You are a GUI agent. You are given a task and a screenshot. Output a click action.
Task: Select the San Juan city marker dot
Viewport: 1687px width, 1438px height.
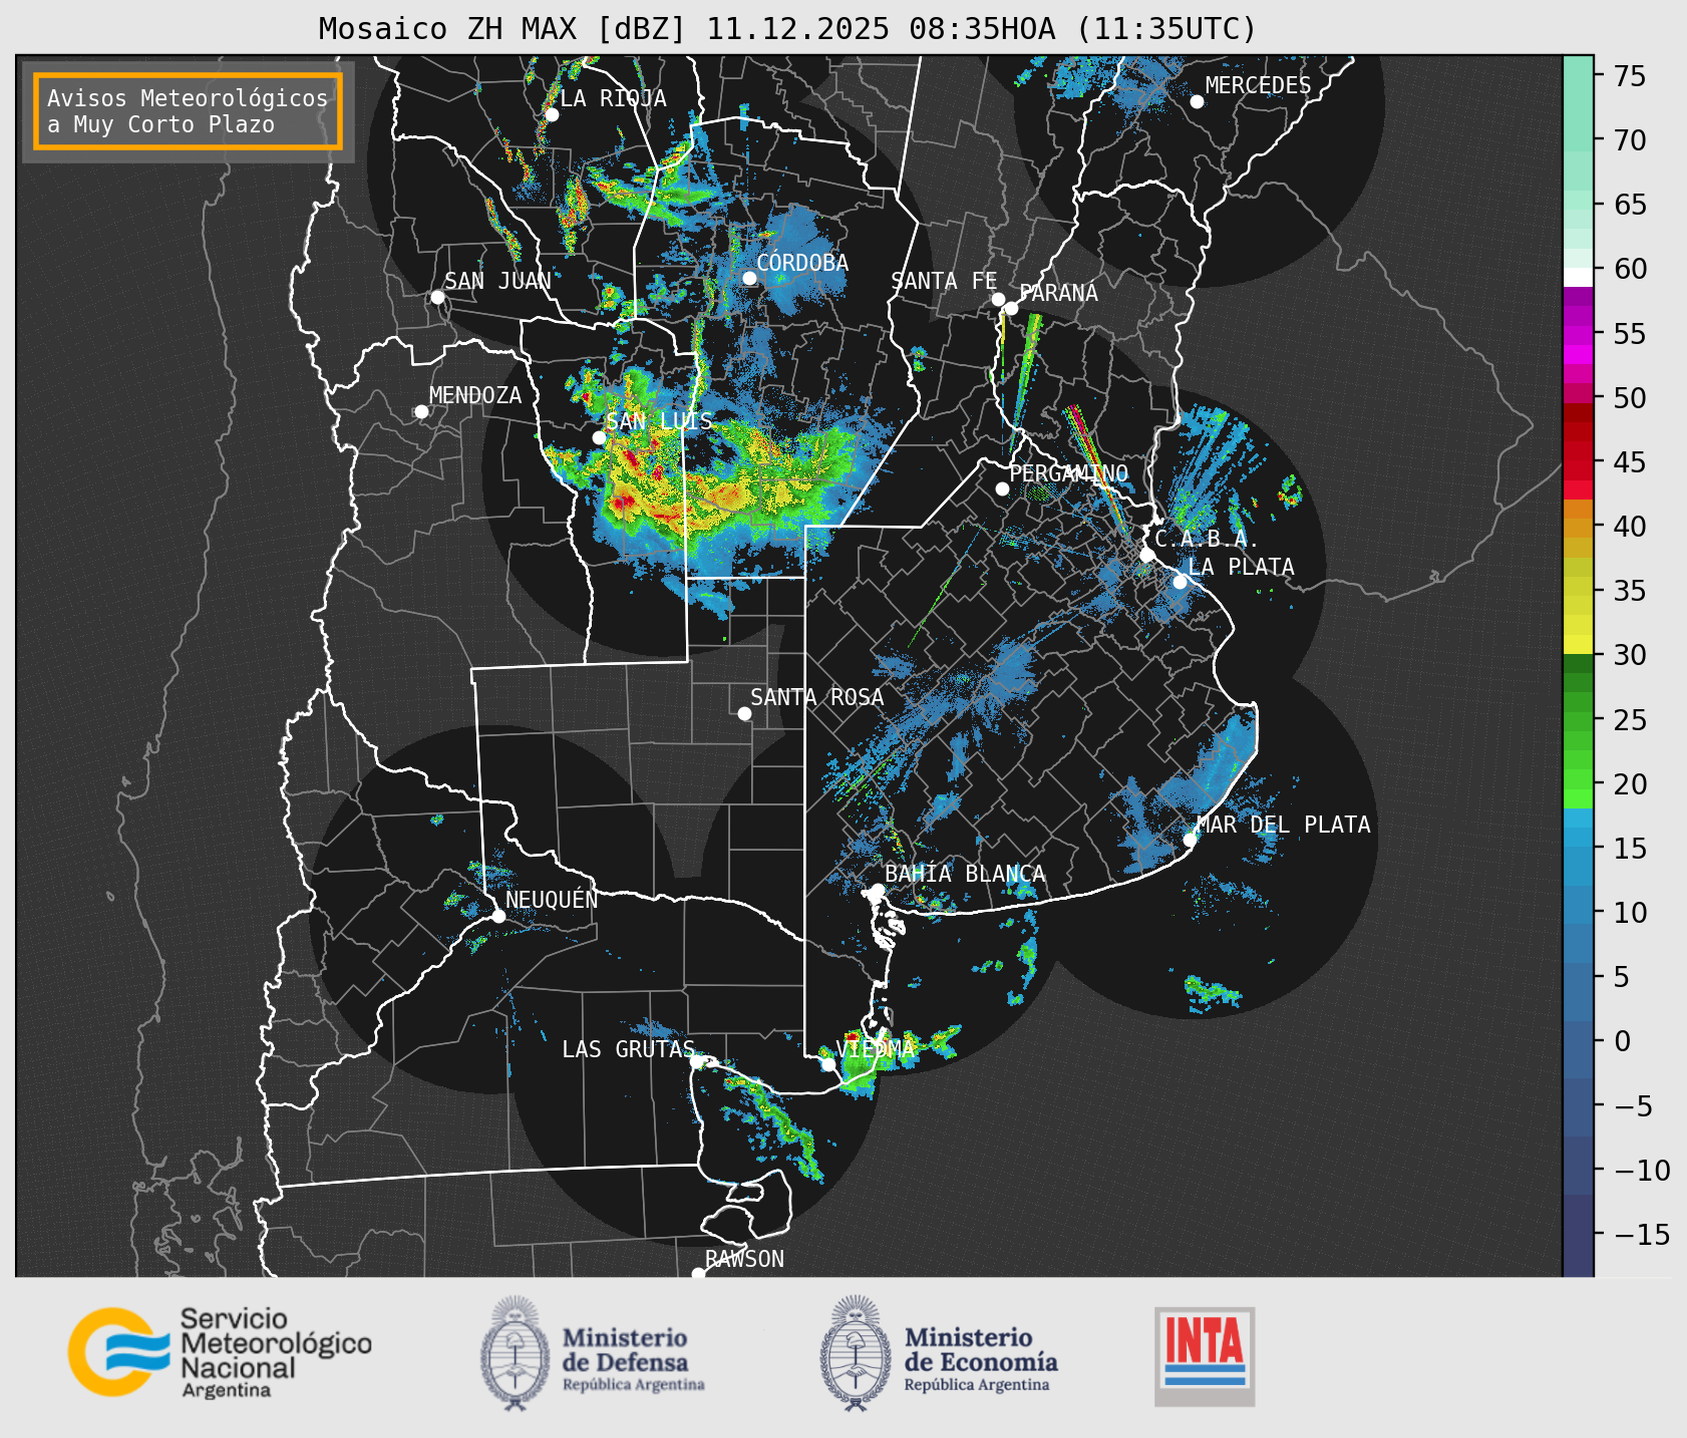(437, 297)
